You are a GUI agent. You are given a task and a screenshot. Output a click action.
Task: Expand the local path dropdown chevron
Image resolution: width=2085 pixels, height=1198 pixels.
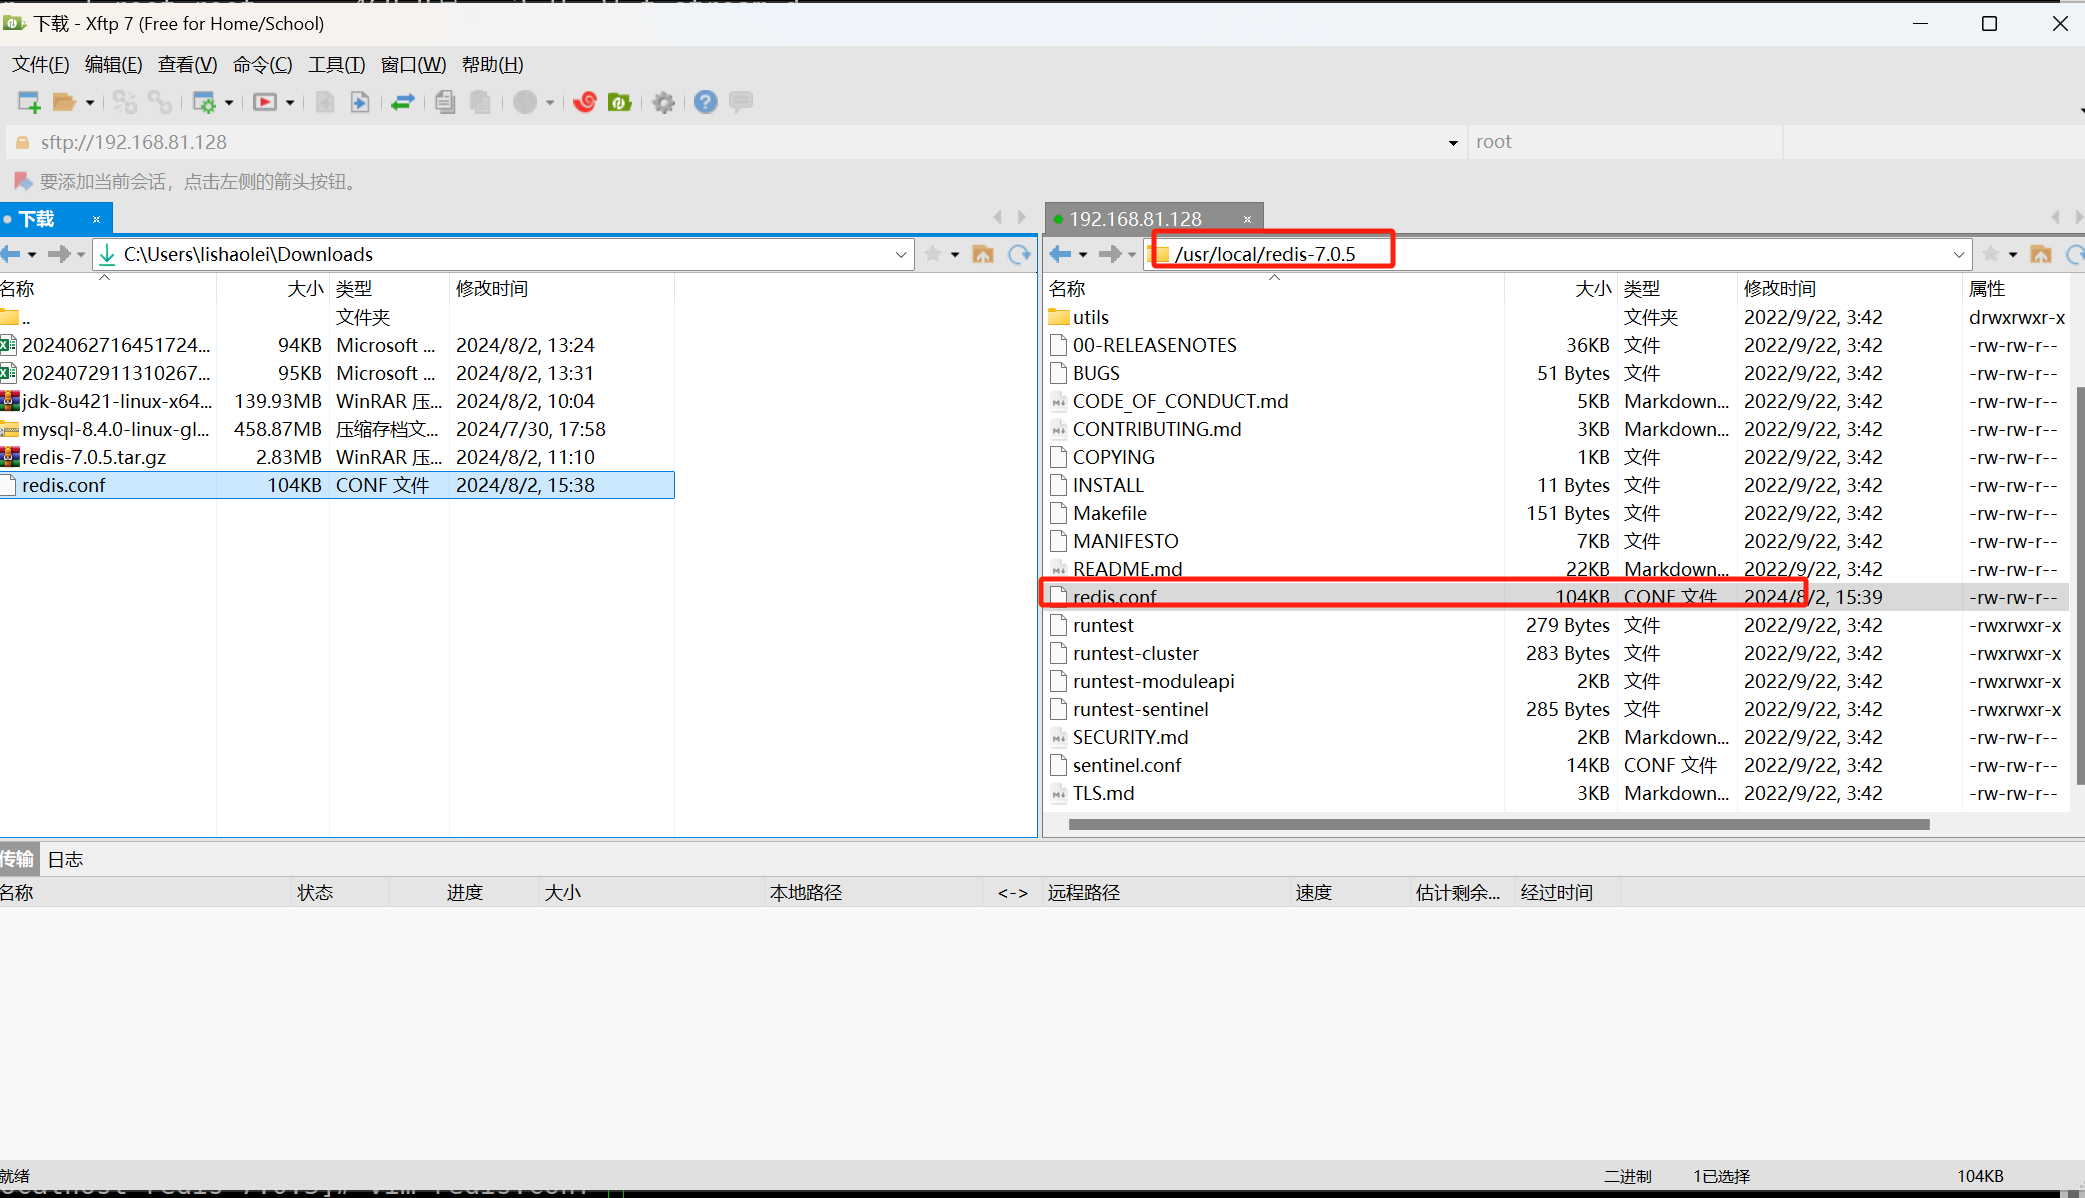[900, 254]
